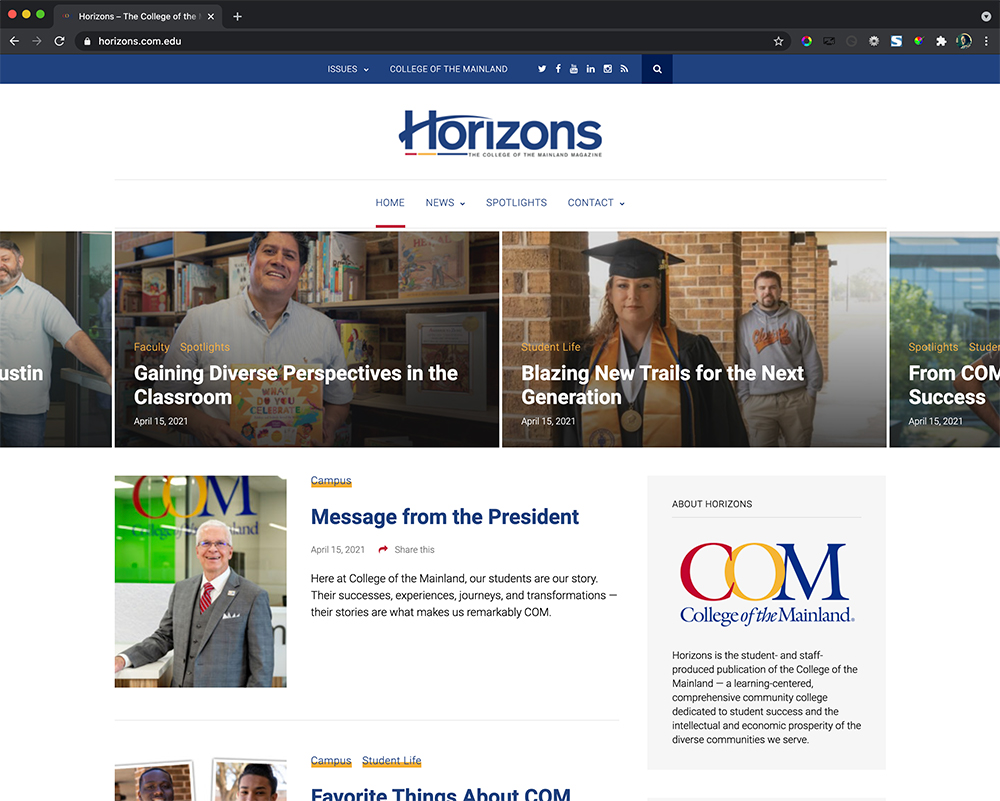Viewport: 1000px width, 801px height.
Task: Open the browser three-dot menu
Action: pyautogui.click(x=986, y=41)
